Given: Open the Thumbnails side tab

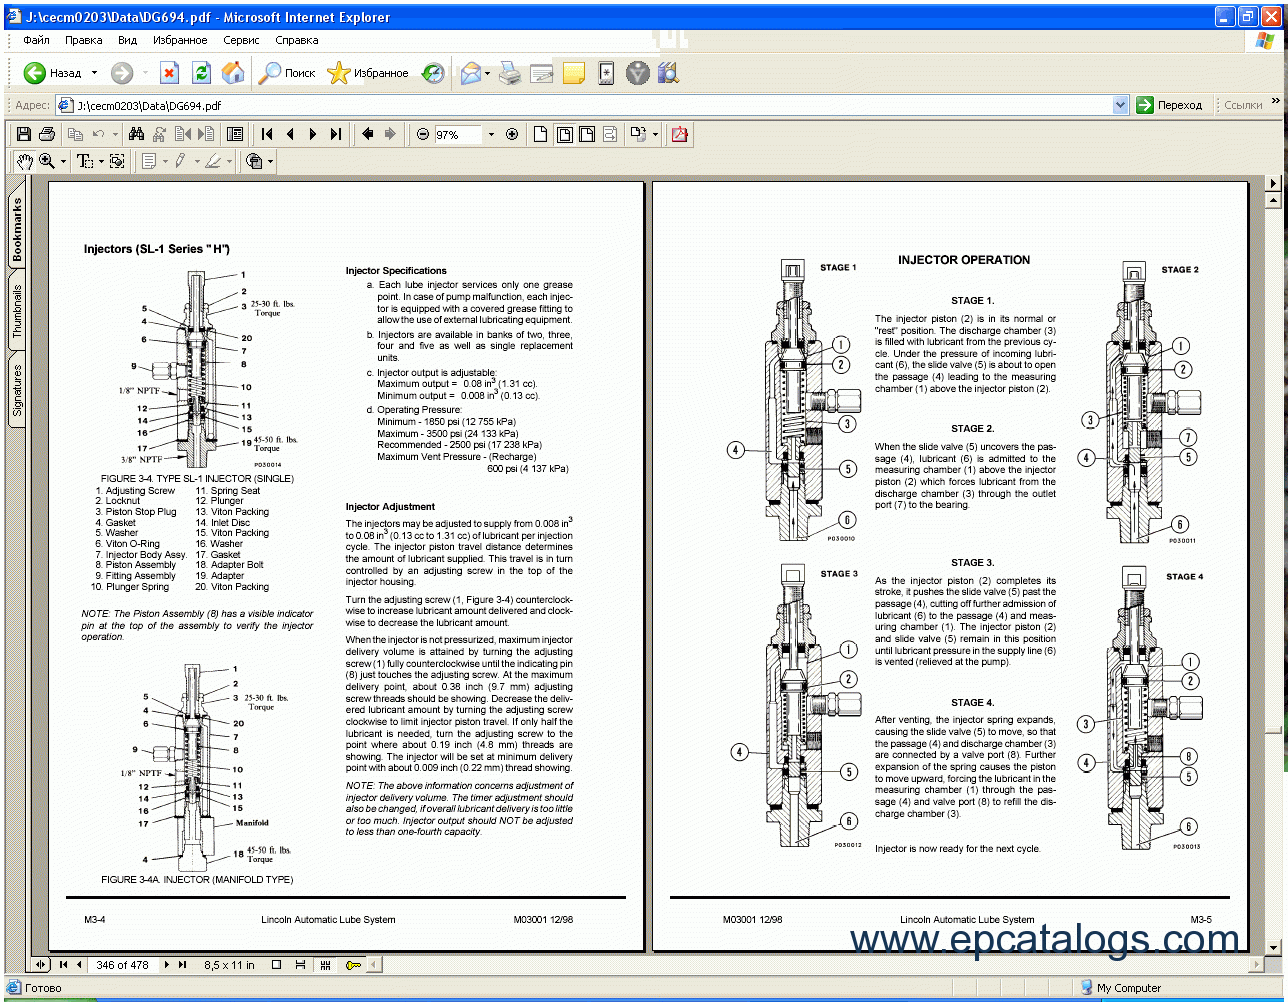Looking at the screenshot, I should 17,311.
